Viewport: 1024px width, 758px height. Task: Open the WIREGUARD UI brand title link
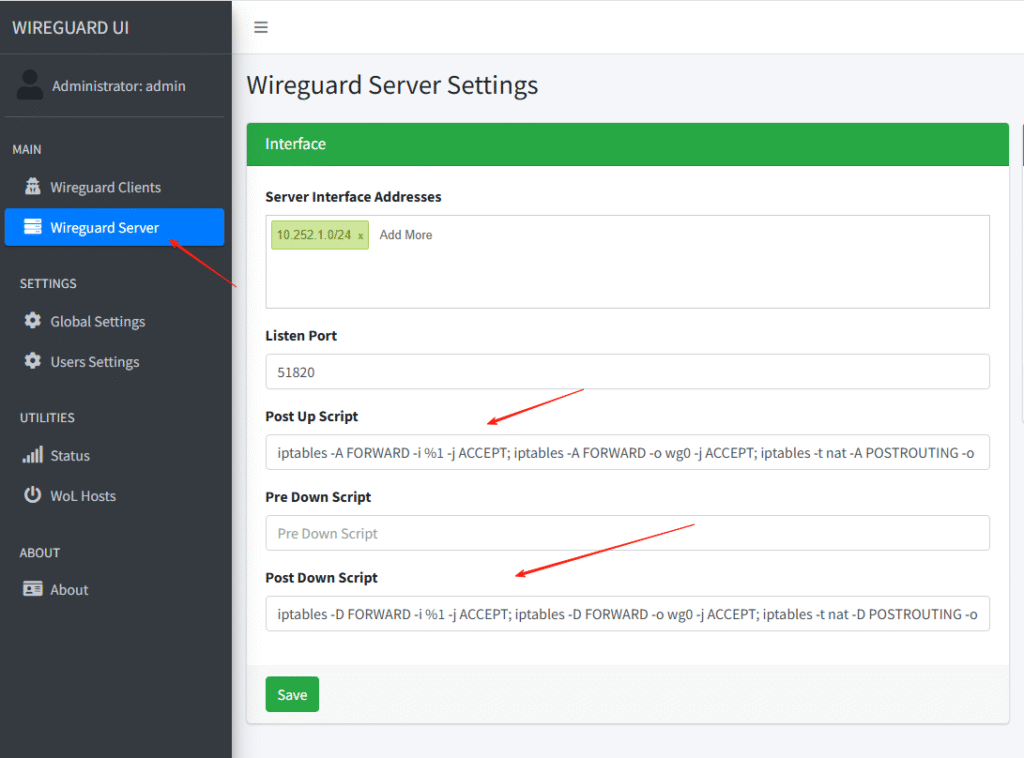[x=70, y=27]
